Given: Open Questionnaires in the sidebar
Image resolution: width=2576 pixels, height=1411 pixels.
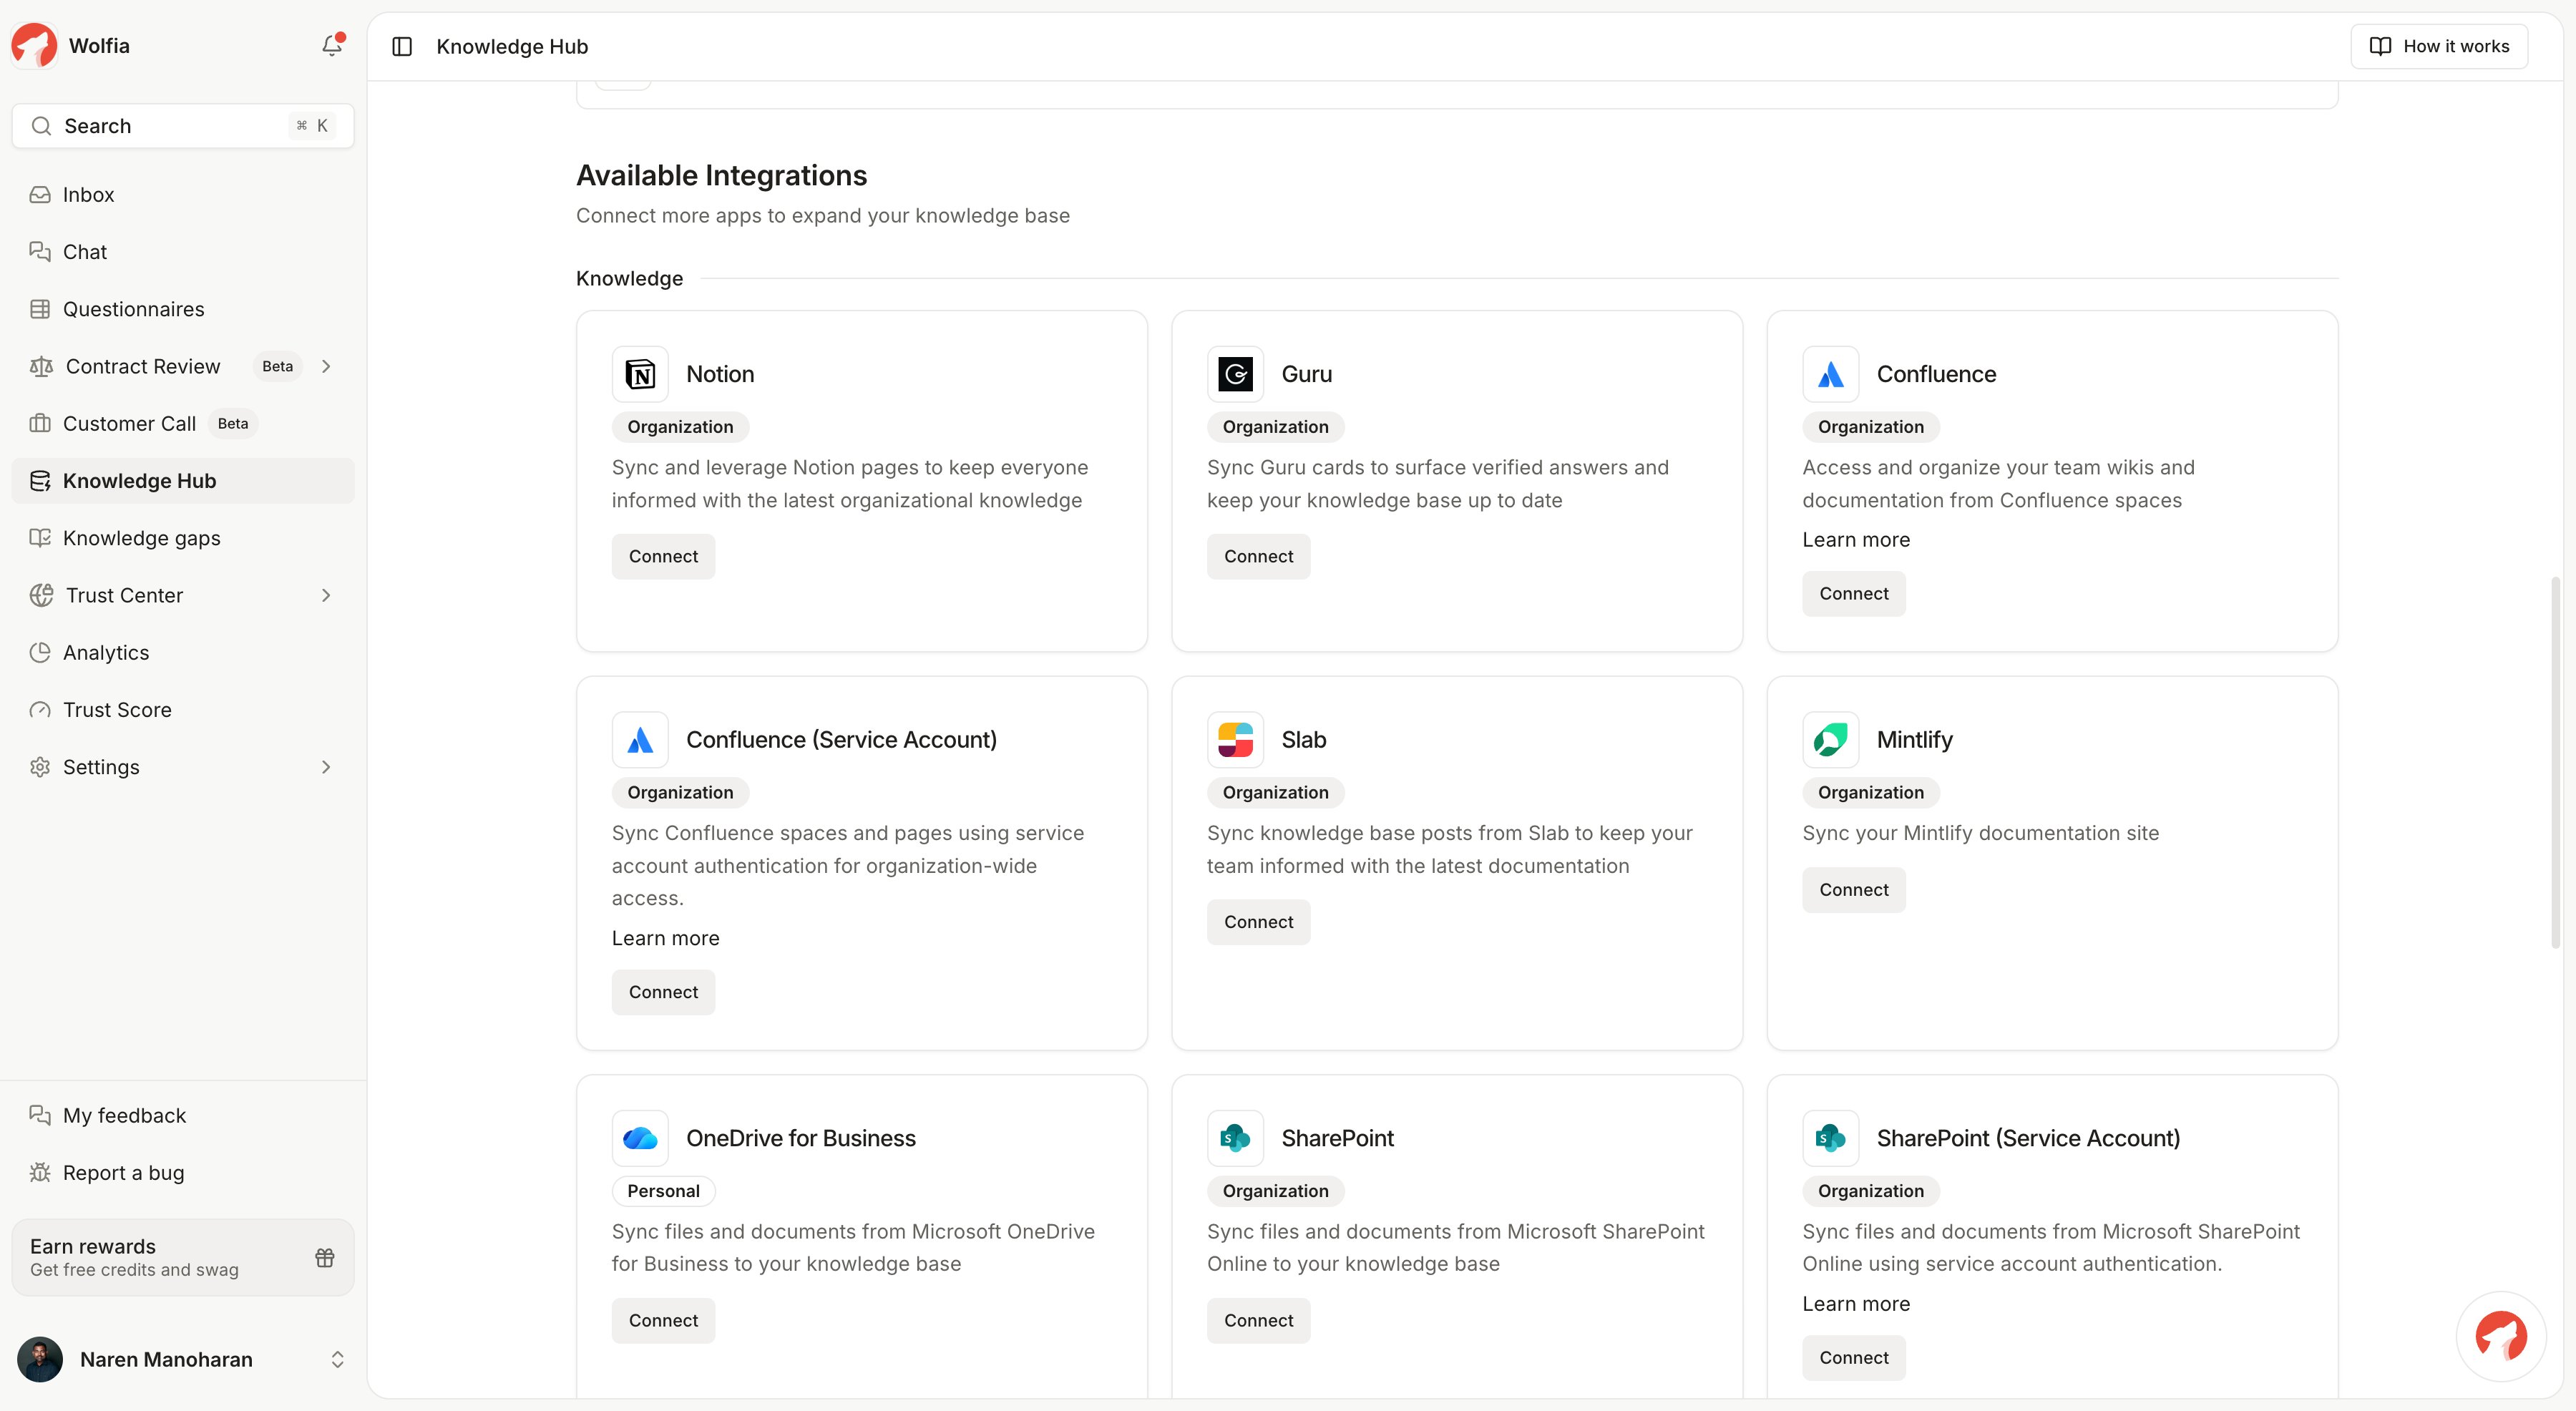Looking at the screenshot, I should 183,309.
